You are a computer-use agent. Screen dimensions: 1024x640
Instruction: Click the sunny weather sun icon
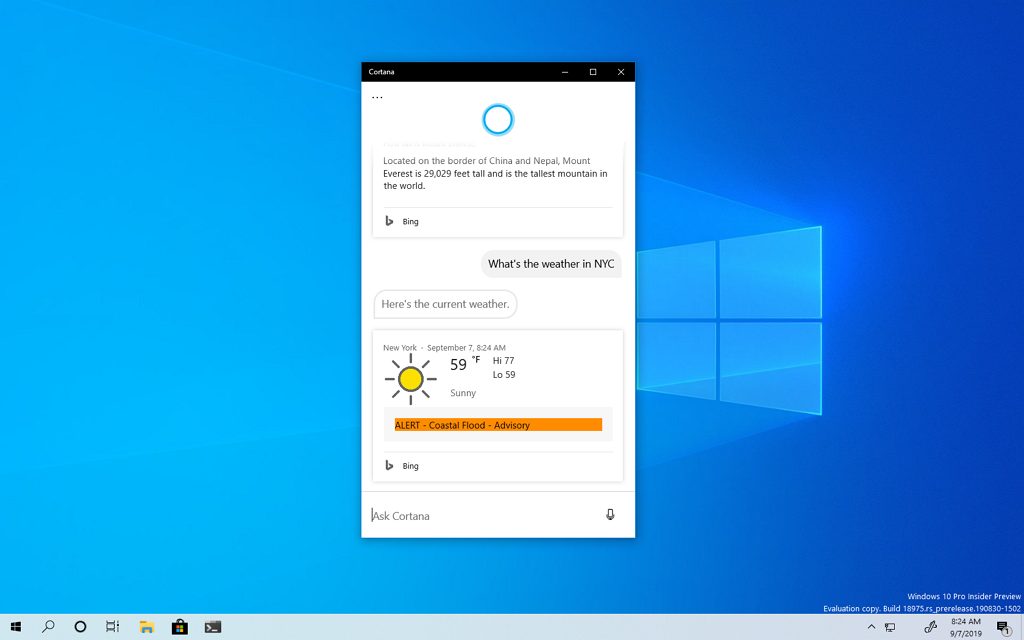(411, 378)
